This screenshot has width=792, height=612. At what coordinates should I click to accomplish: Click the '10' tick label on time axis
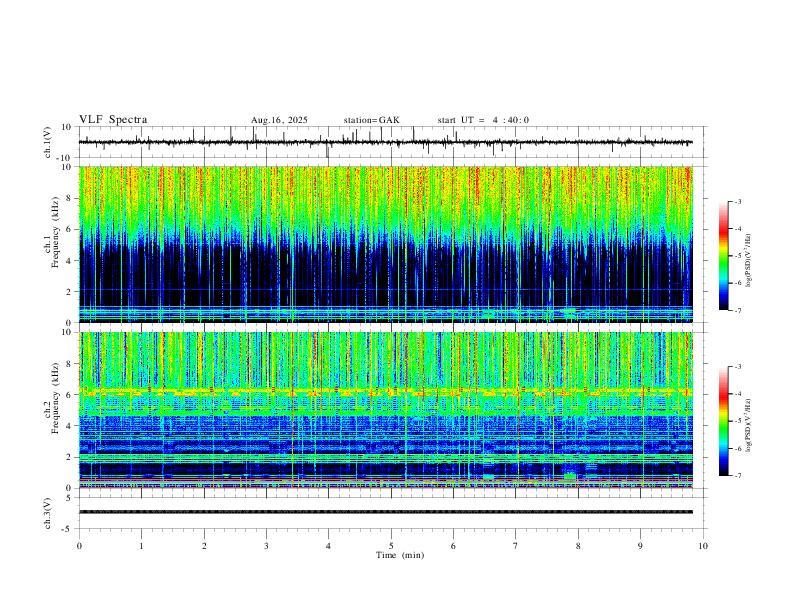(x=703, y=546)
